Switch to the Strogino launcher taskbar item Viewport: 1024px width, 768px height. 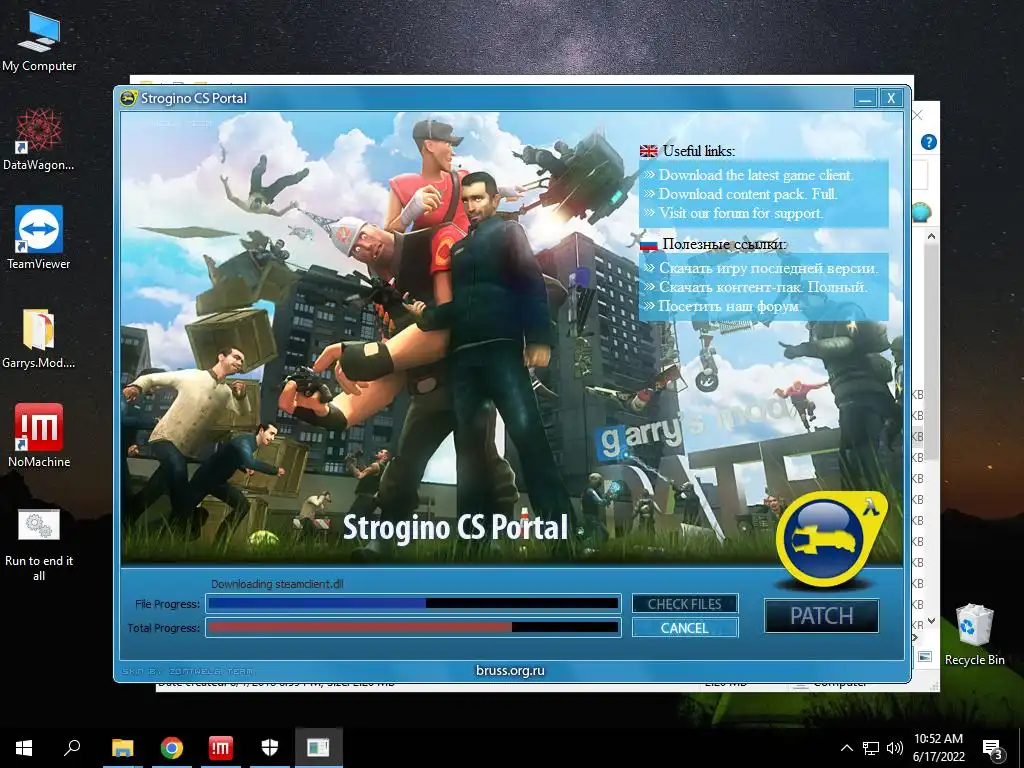pos(319,748)
